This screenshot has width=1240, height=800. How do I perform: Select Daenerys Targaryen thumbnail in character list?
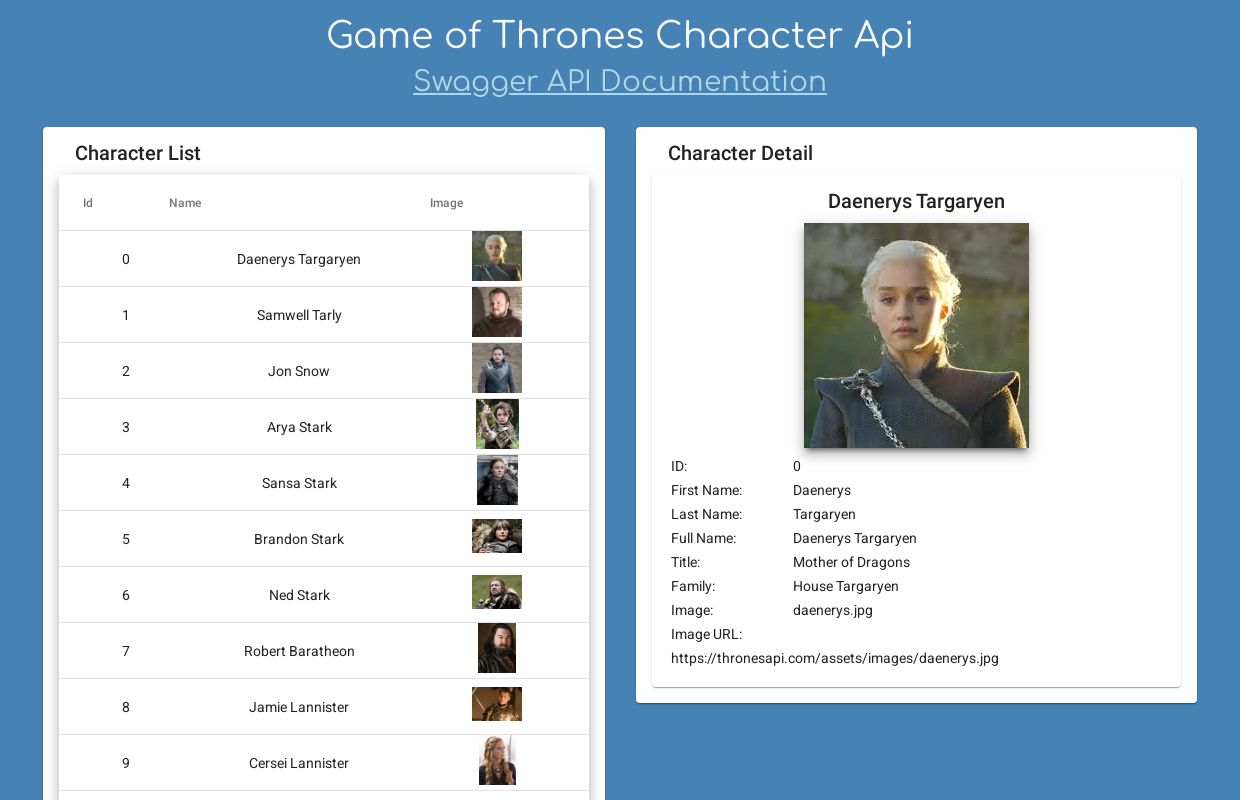(497, 256)
